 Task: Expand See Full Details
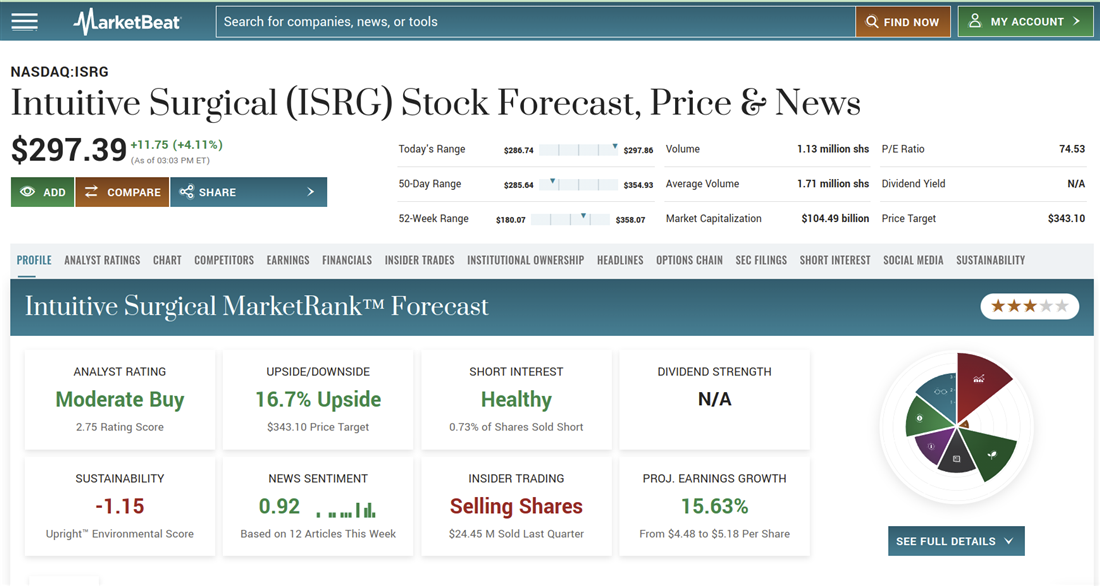click(955, 541)
